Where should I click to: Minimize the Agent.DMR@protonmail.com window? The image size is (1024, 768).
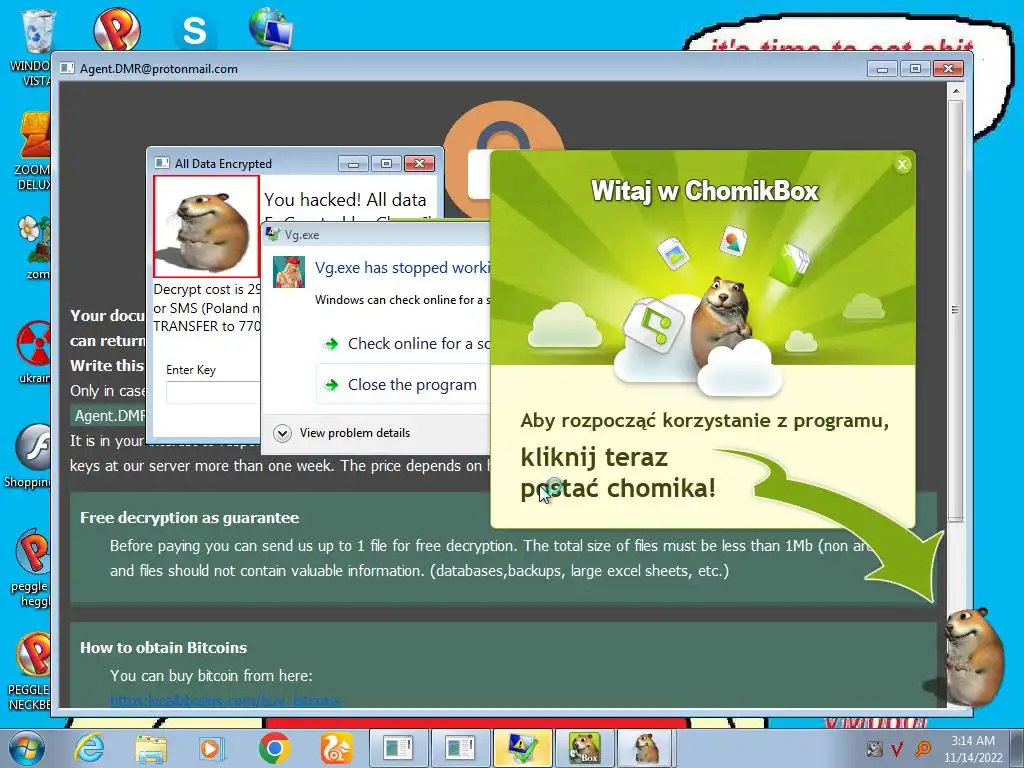click(x=882, y=68)
